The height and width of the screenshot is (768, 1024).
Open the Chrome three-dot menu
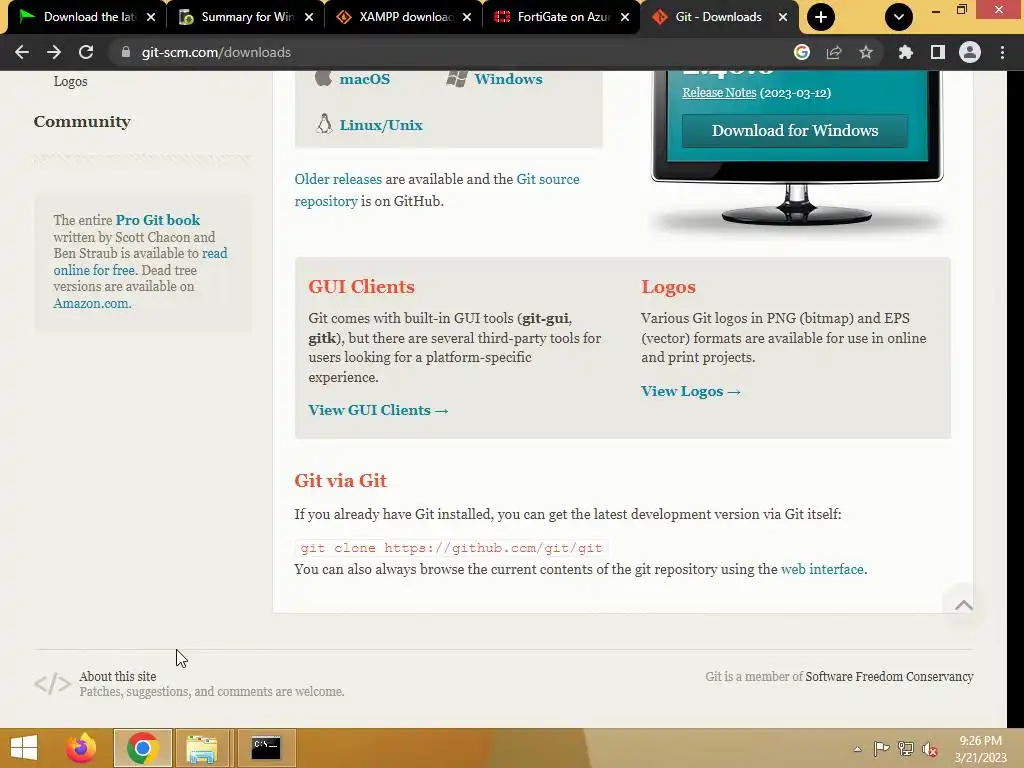tap(1002, 52)
